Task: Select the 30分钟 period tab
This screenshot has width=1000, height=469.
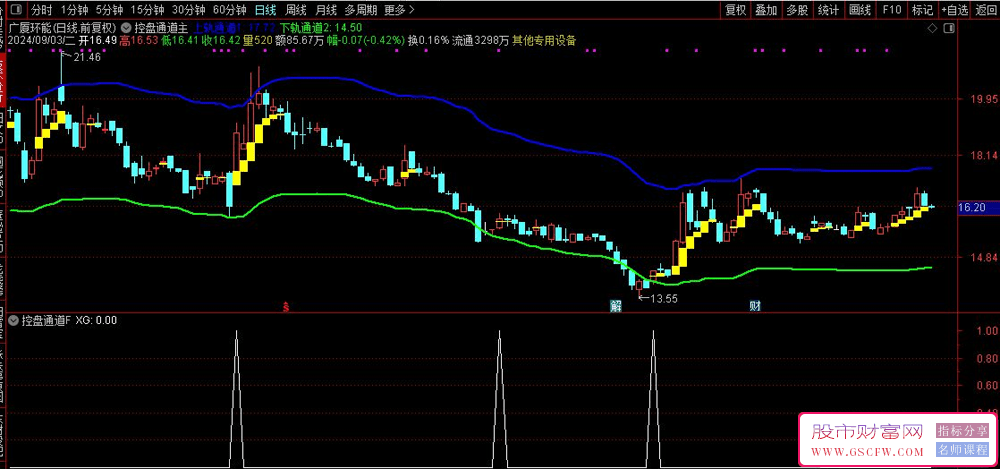Action: [x=189, y=10]
